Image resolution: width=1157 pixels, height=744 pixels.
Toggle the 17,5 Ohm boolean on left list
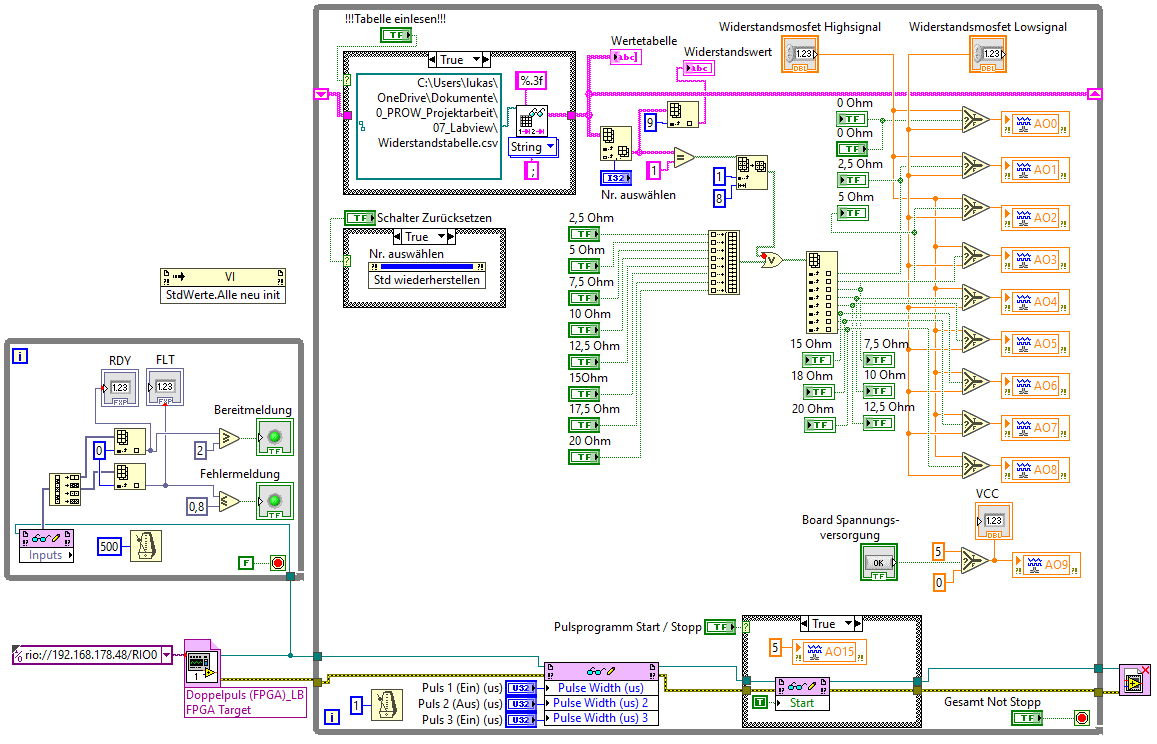click(584, 425)
